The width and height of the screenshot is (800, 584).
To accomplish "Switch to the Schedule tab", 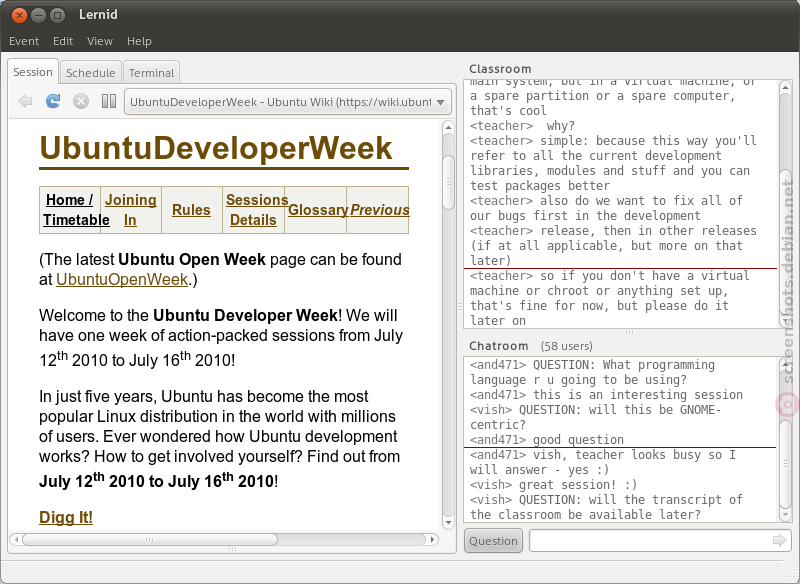I will [x=90, y=73].
